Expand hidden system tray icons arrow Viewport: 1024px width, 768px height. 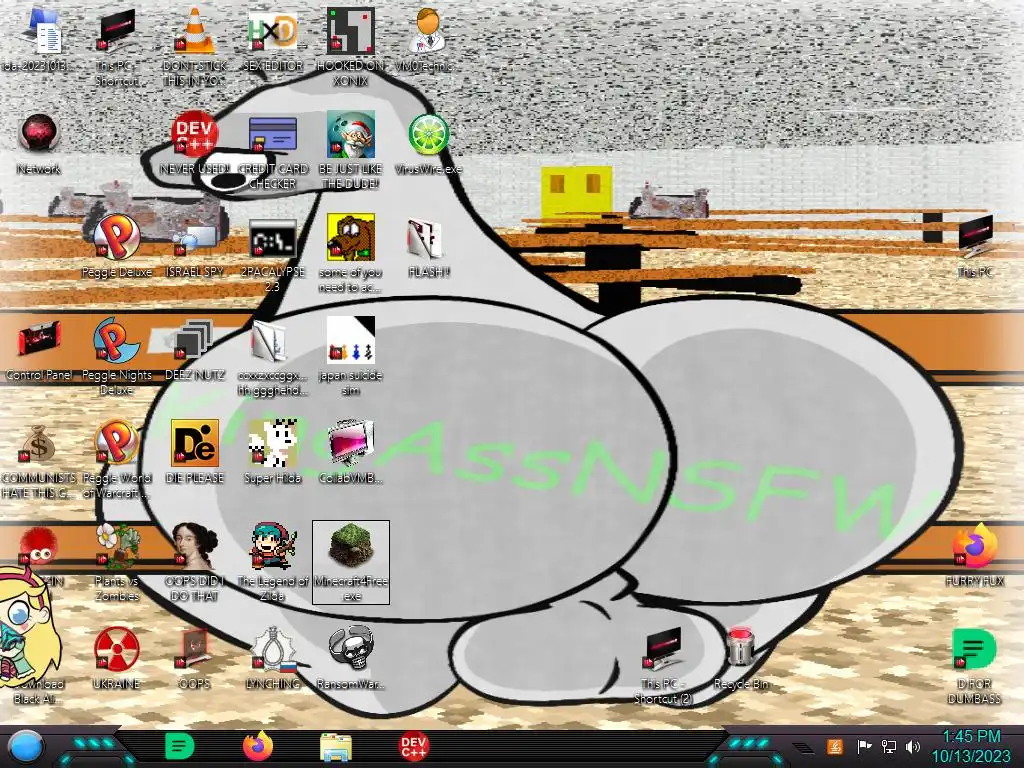pos(805,748)
